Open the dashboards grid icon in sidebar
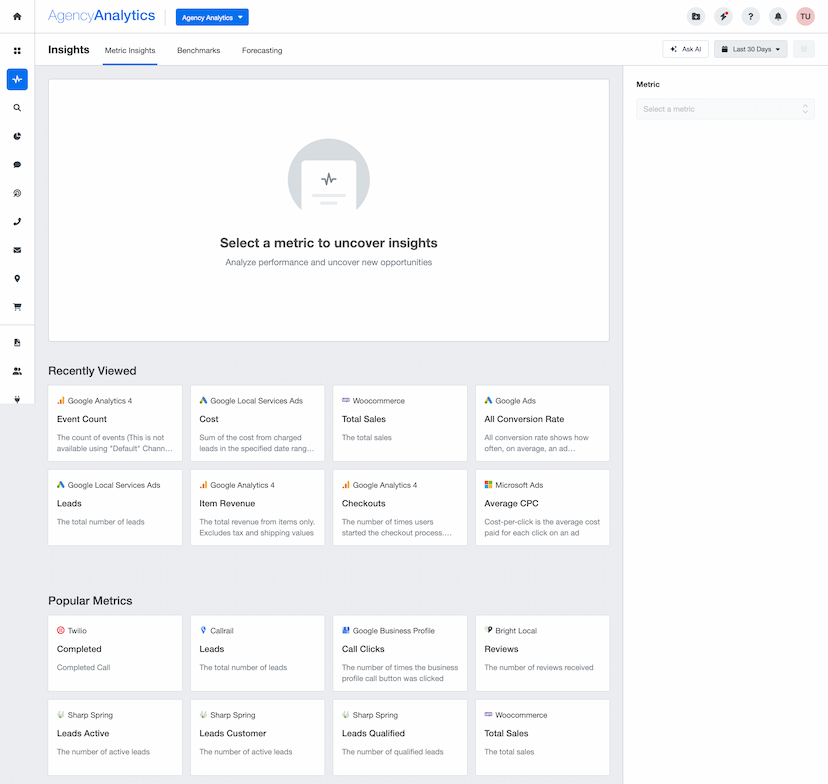Screen dimensions: 828x784 (17, 51)
